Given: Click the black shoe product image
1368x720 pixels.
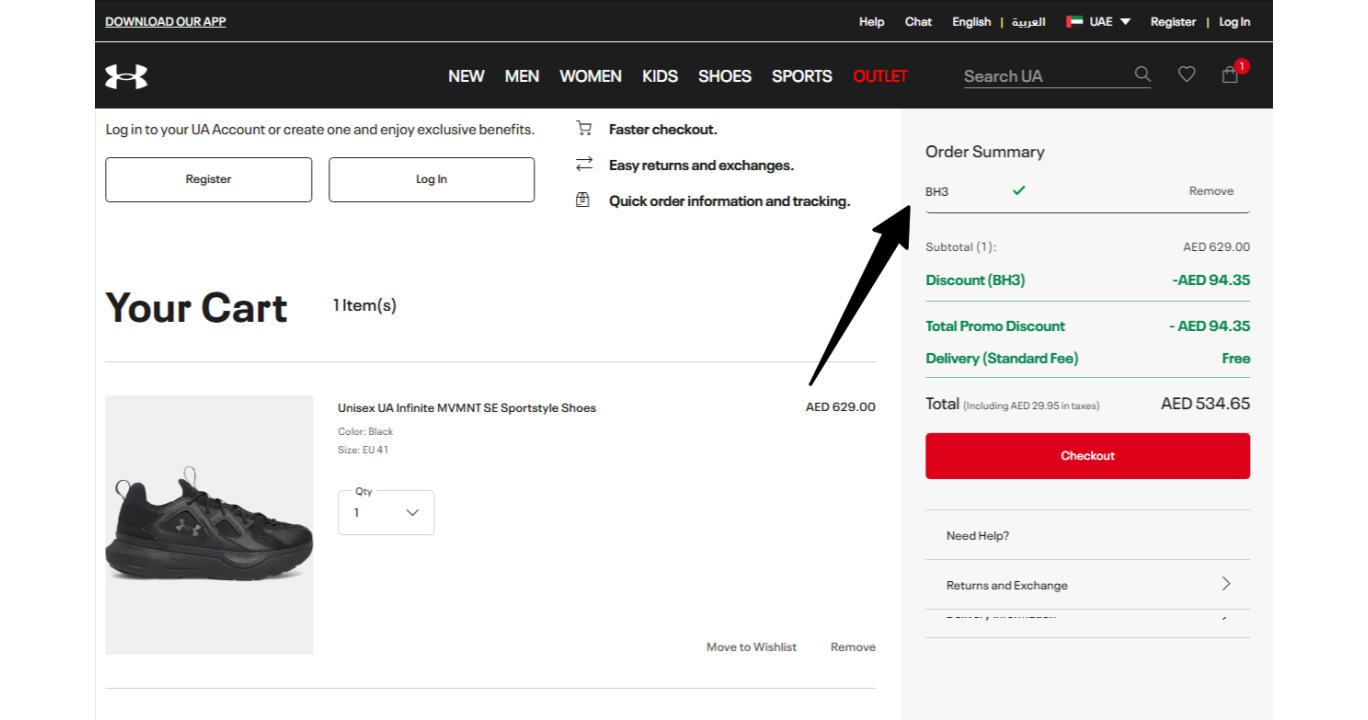Looking at the screenshot, I should pyautogui.click(x=209, y=525).
